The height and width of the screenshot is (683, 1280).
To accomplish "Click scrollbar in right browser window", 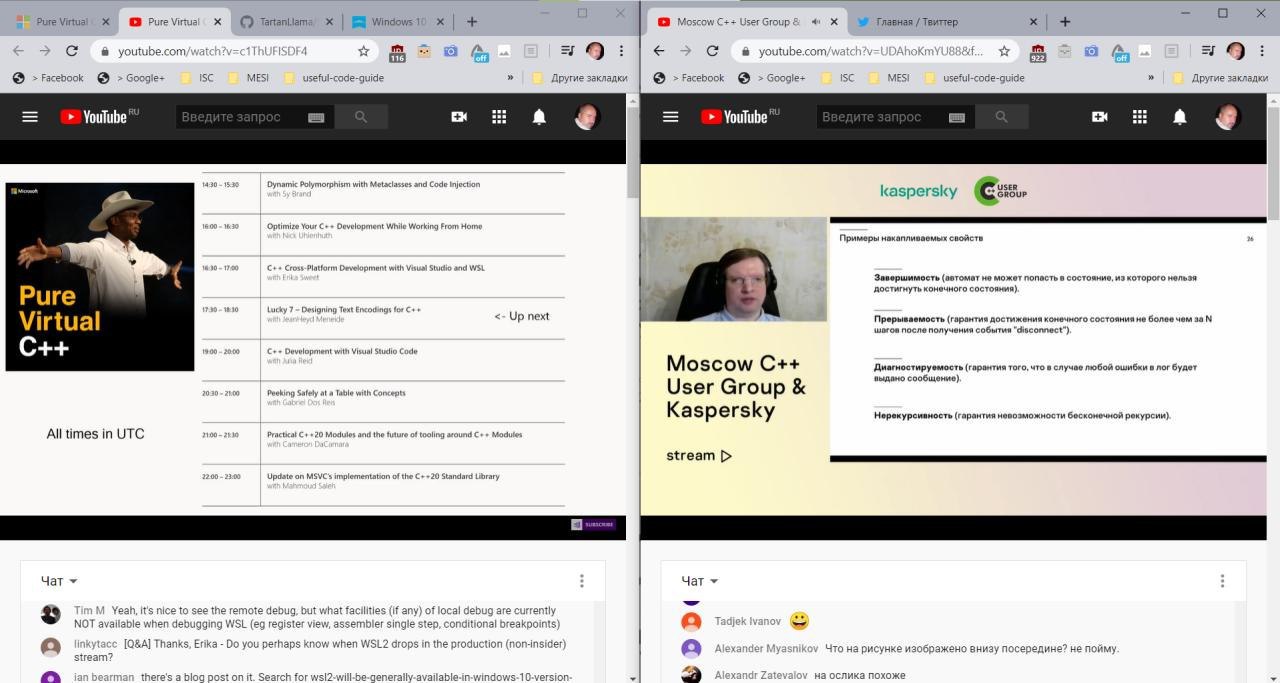I will pos(1273,165).
